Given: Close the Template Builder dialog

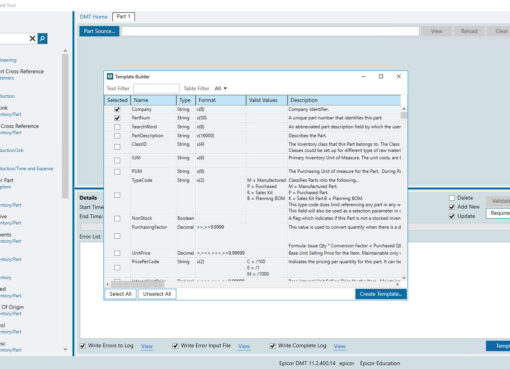Looking at the screenshot, I should pos(398,76).
